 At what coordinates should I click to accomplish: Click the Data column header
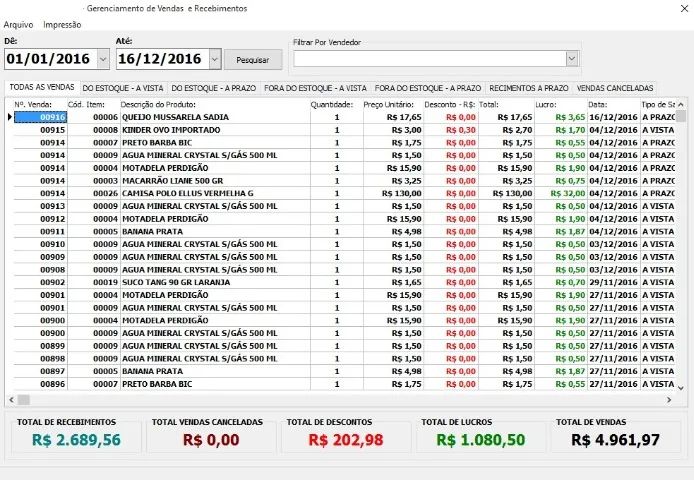pos(614,105)
